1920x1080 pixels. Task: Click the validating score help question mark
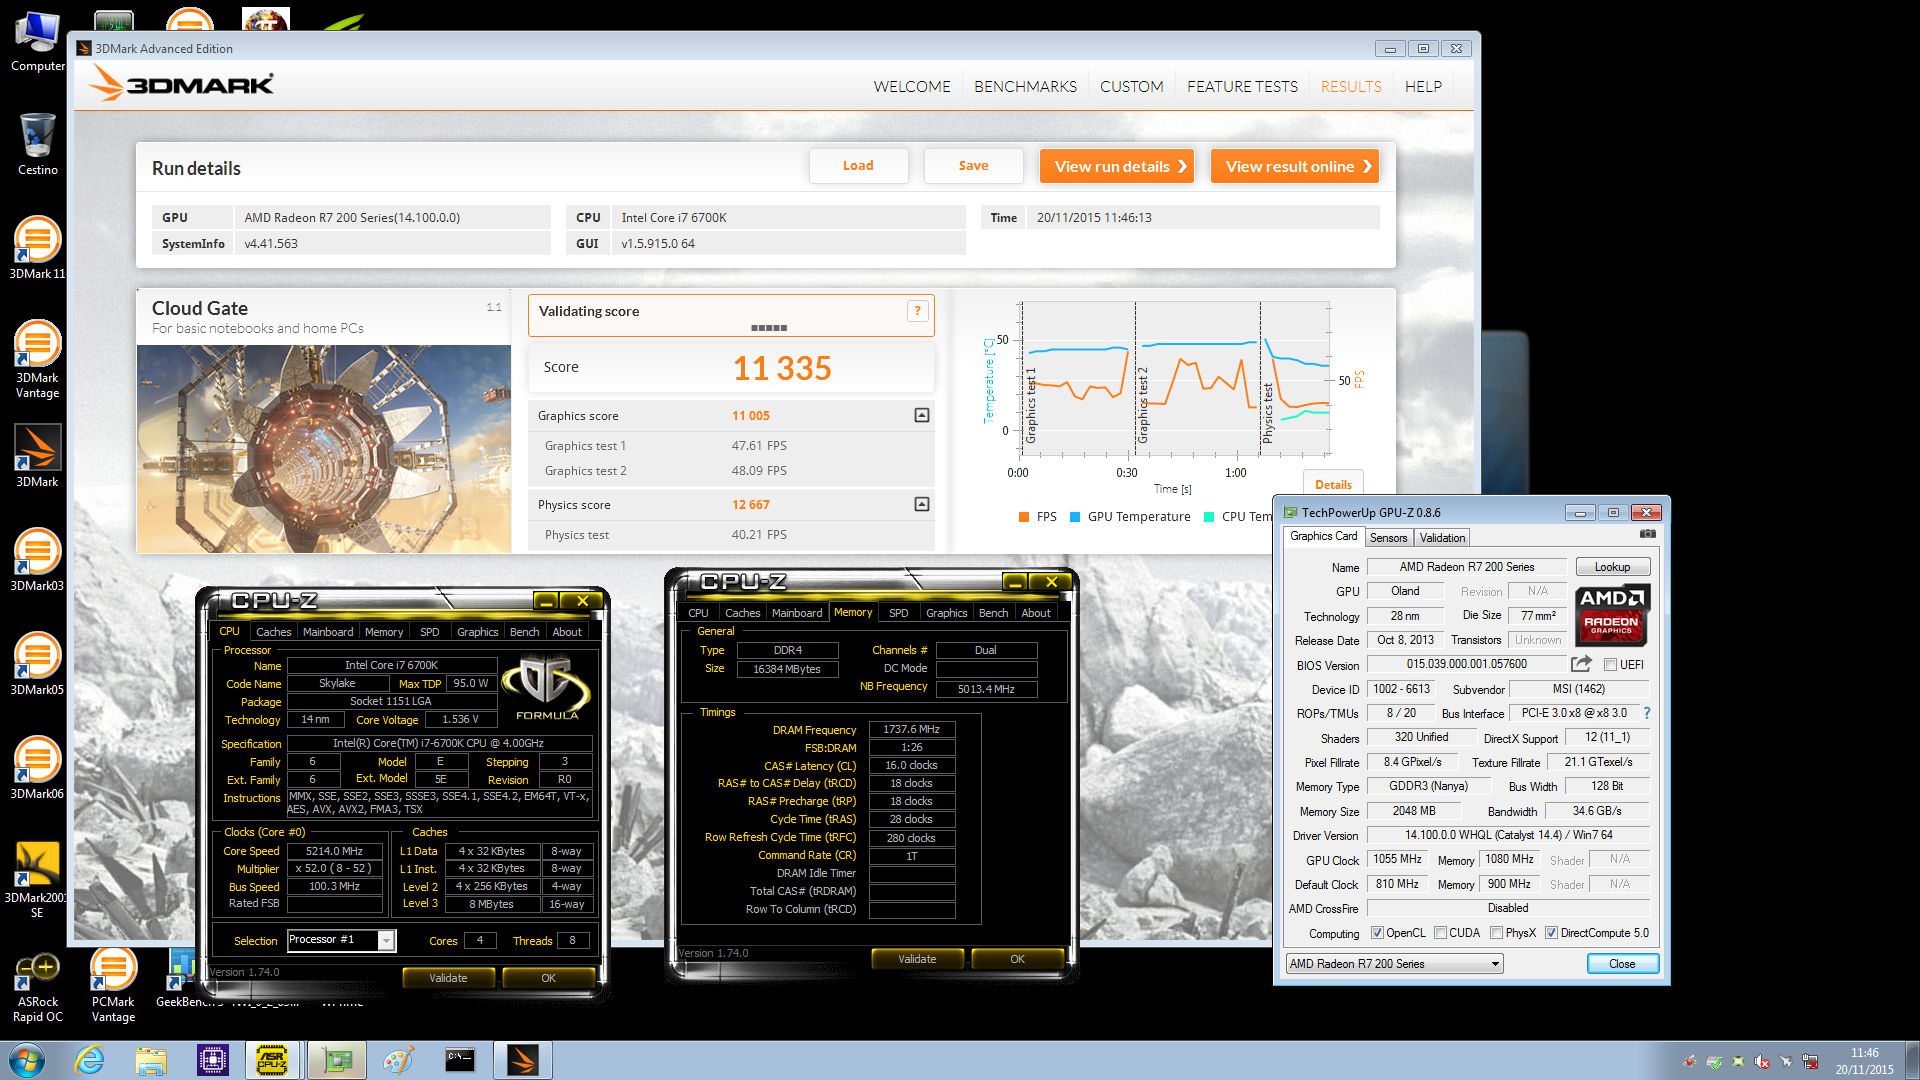pyautogui.click(x=917, y=311)
